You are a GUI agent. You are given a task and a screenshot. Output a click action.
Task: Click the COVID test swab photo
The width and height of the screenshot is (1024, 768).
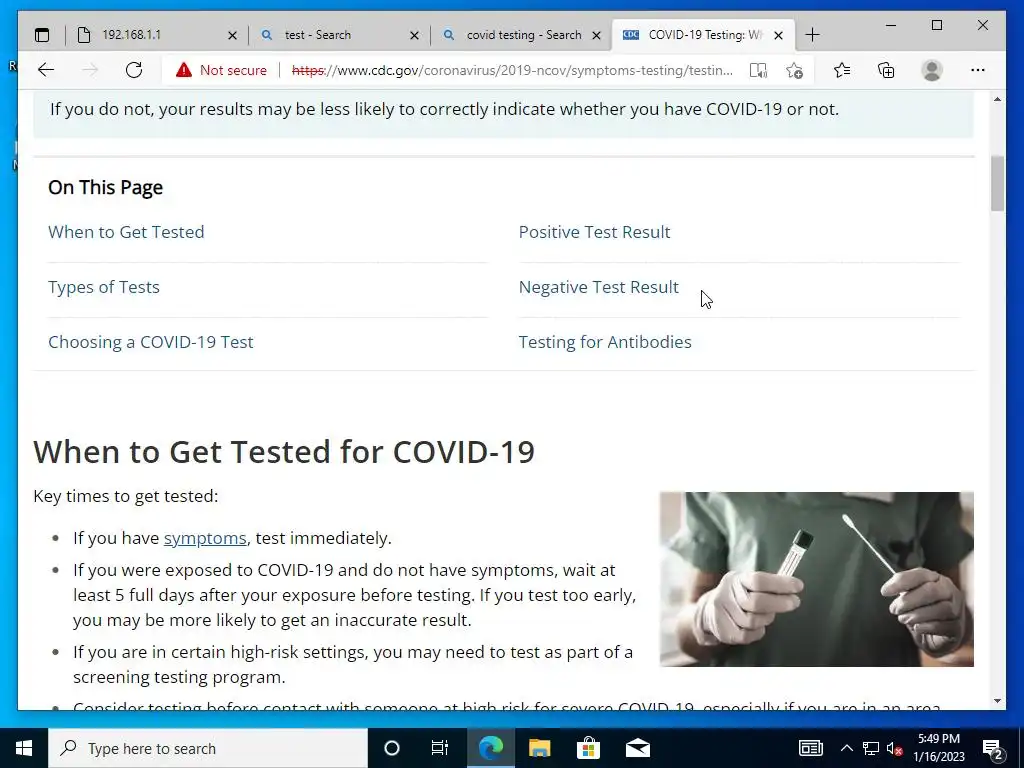[x=816, y=579]
